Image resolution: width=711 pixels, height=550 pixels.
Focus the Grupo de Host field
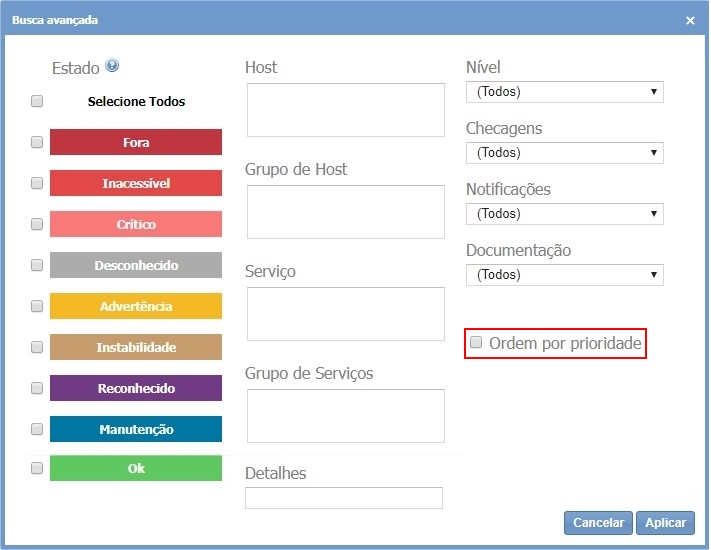click(x=345, y=212)
